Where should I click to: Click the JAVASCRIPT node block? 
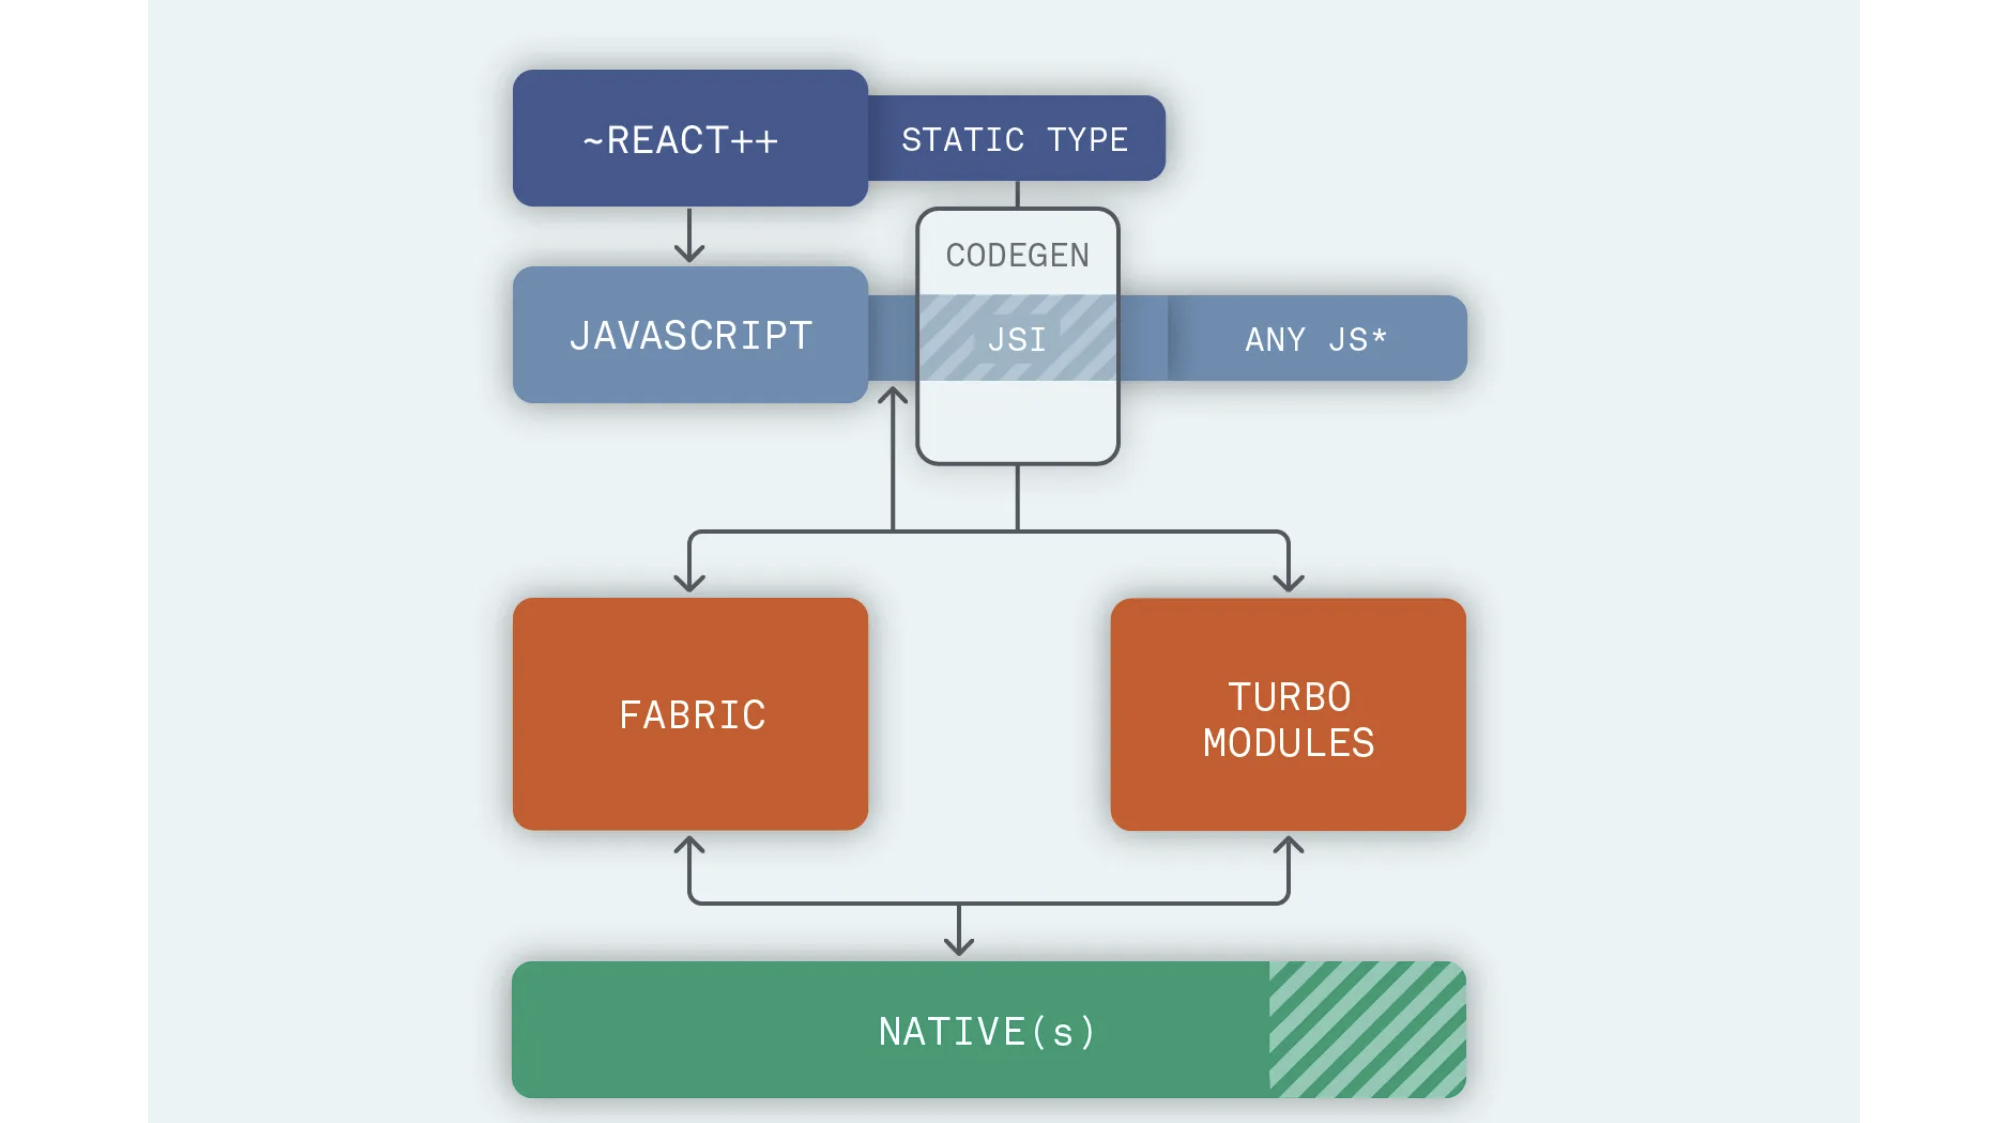click(x=688, y=336)
